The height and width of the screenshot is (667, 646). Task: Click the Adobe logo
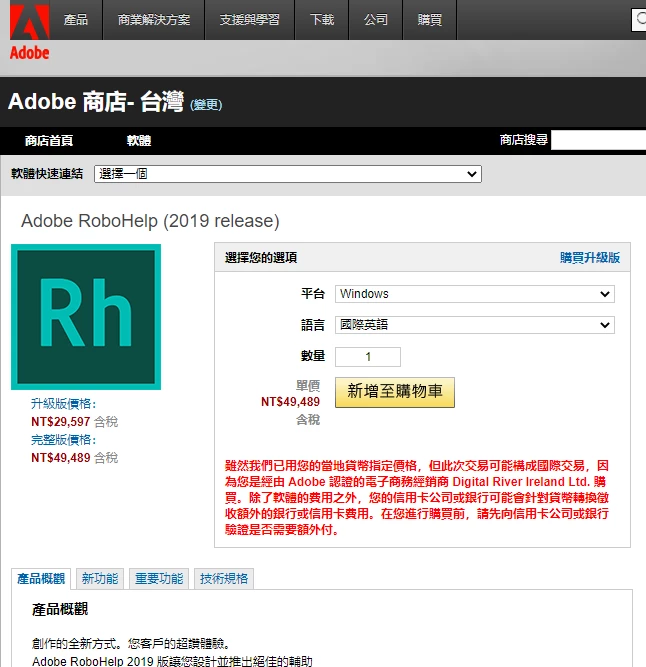tap(30, 31)
